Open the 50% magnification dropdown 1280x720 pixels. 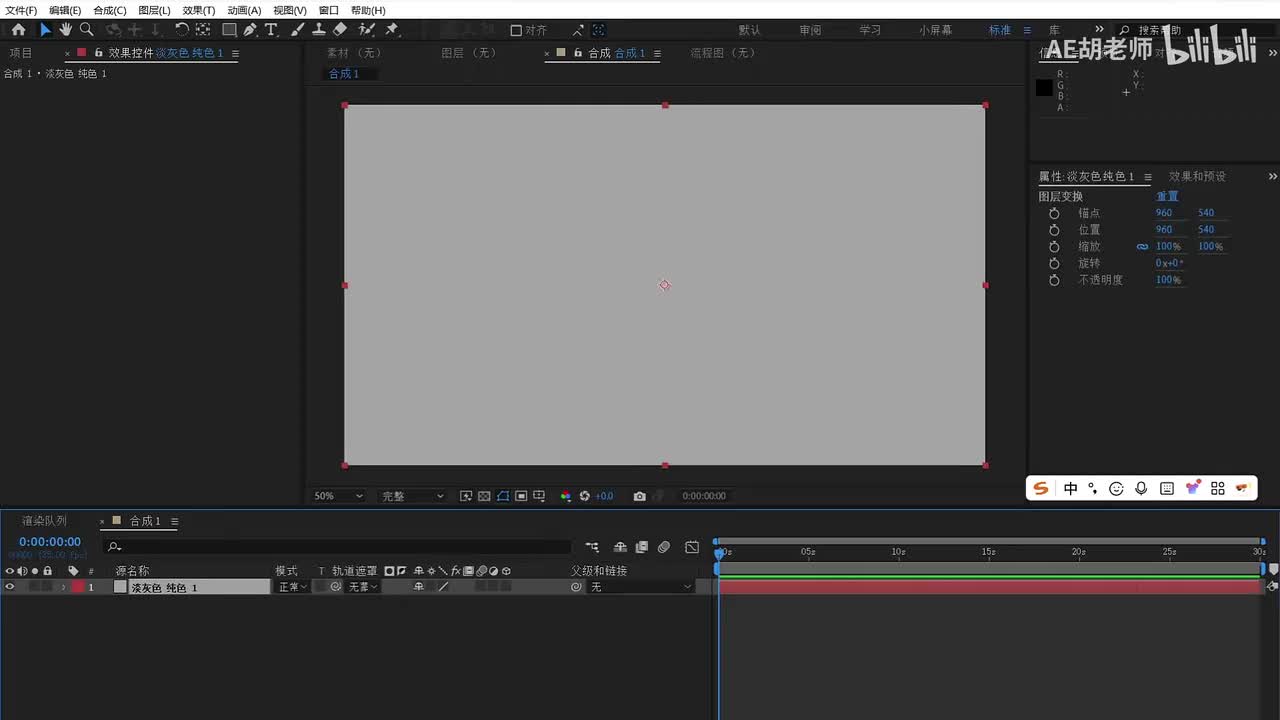pyautogui.click(x=339, y=496)
